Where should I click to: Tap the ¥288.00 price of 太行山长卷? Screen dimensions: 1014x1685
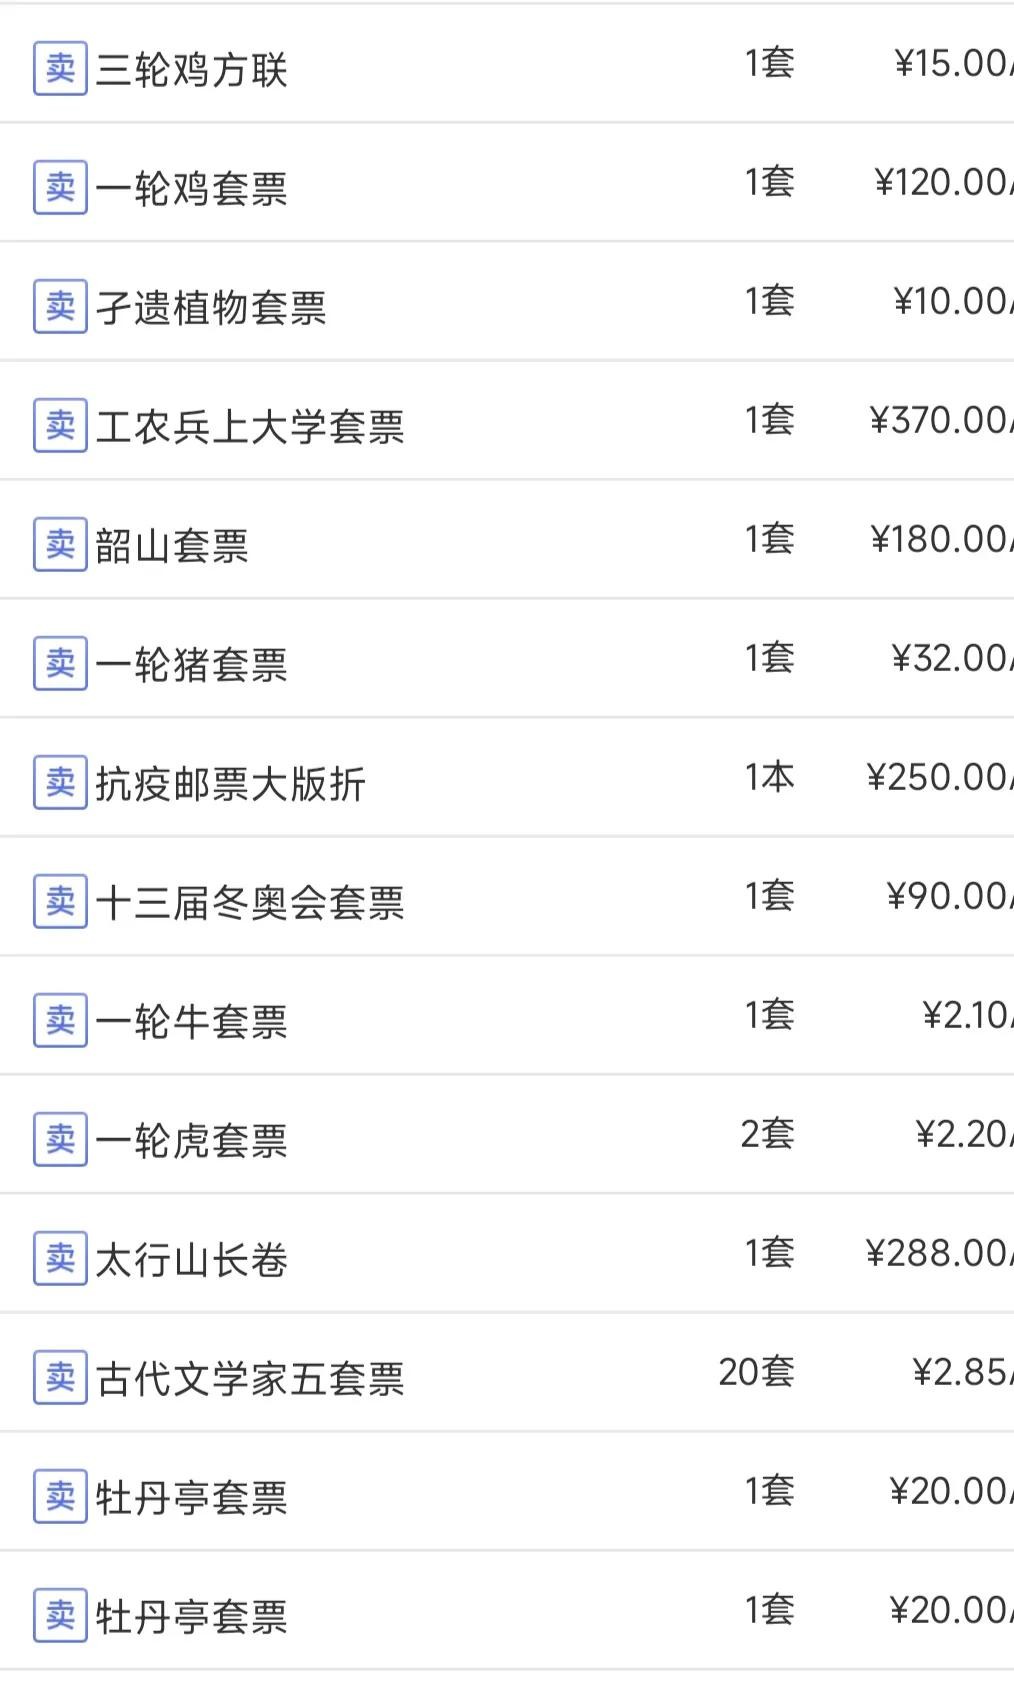pyautogui.click(x=938, y=1253)
